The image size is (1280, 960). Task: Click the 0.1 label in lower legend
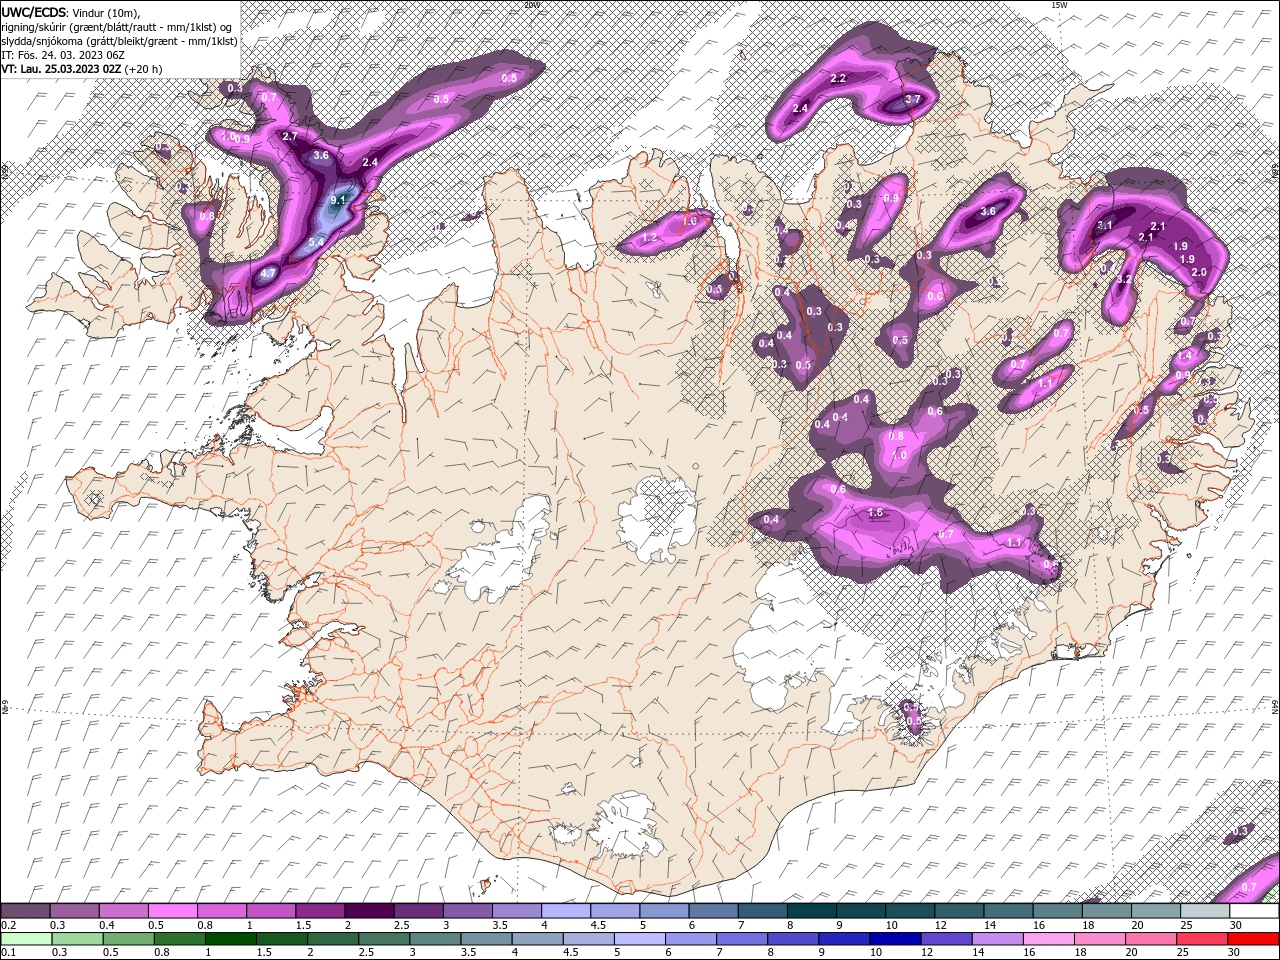[x=8, y=952]
